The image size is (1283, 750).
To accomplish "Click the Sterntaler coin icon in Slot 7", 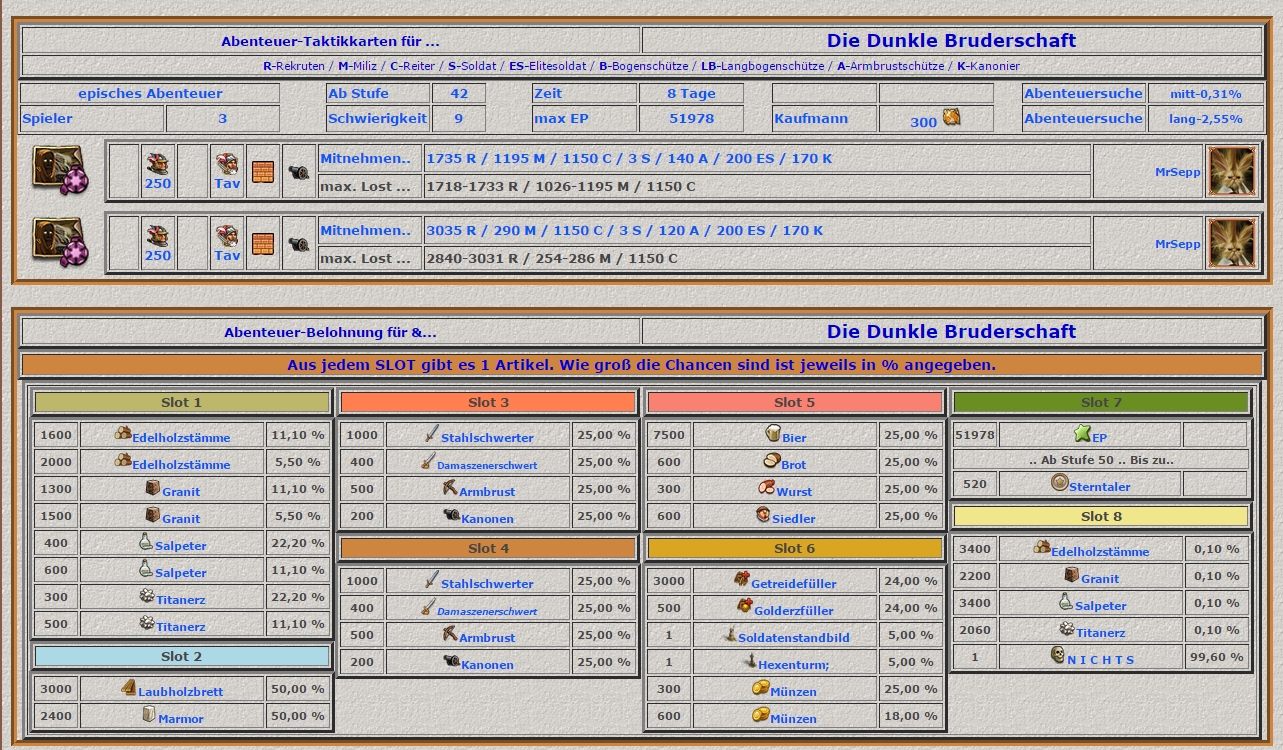I will 1060,483.
